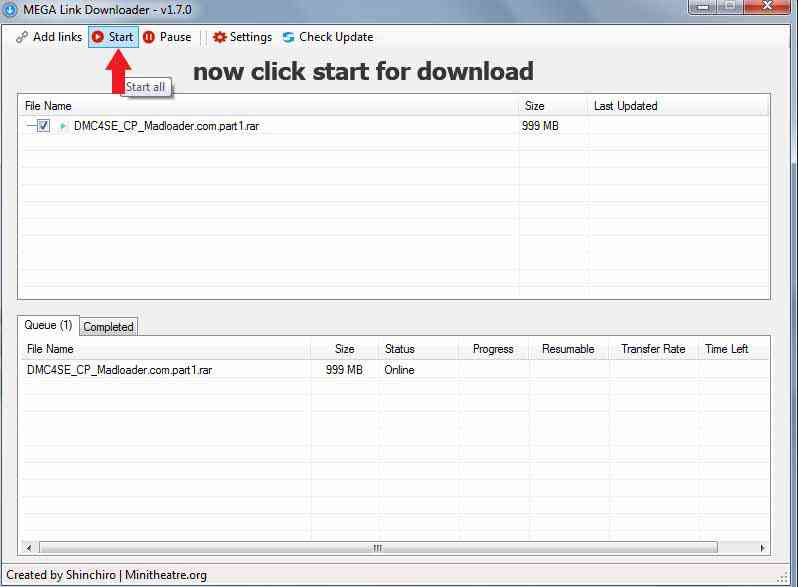Click the horizontal scrollbar left arrow
Image resolution: width=798 pixels, height=587 pixels.
29,548
